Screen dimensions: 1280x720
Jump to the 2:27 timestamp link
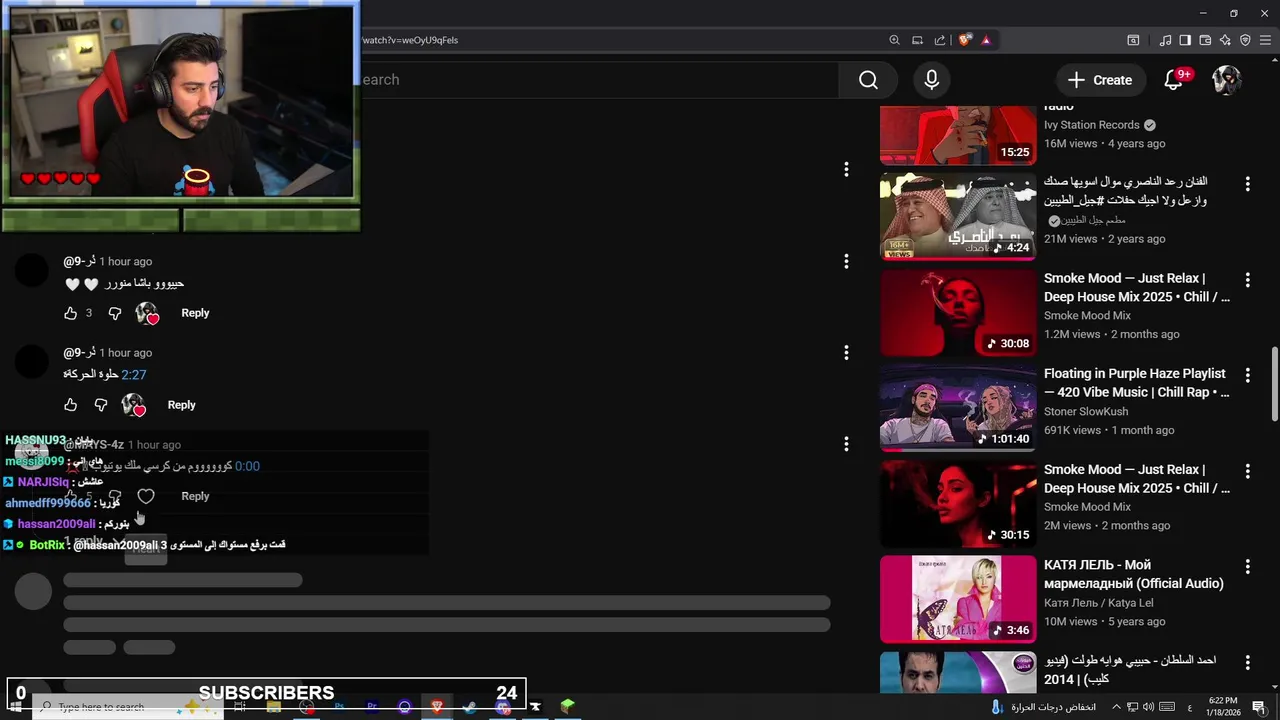click(134, 375)
